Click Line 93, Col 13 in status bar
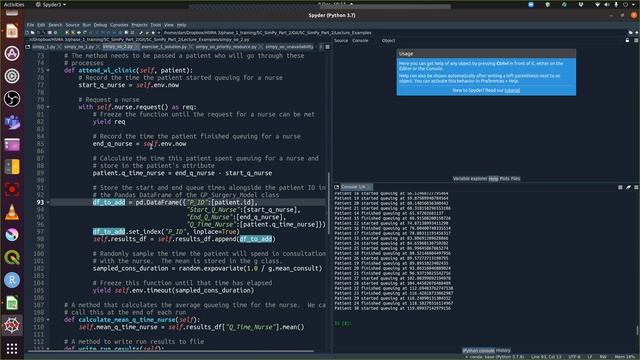The height and width of the screenshot is (360, 640). pos(547,357)
